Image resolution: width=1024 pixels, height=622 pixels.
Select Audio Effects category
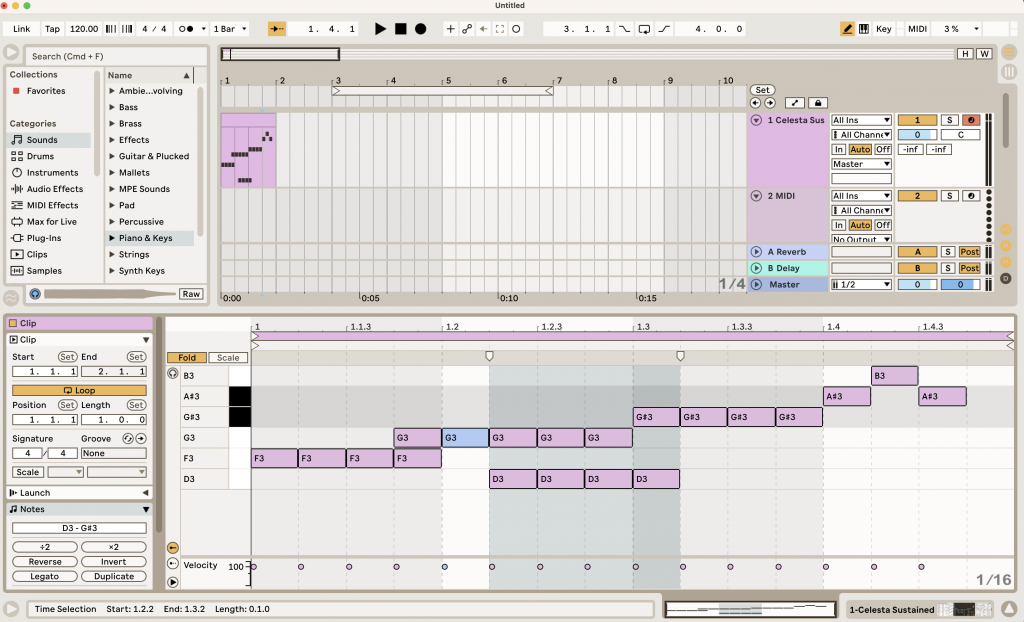tap(55, 189)
